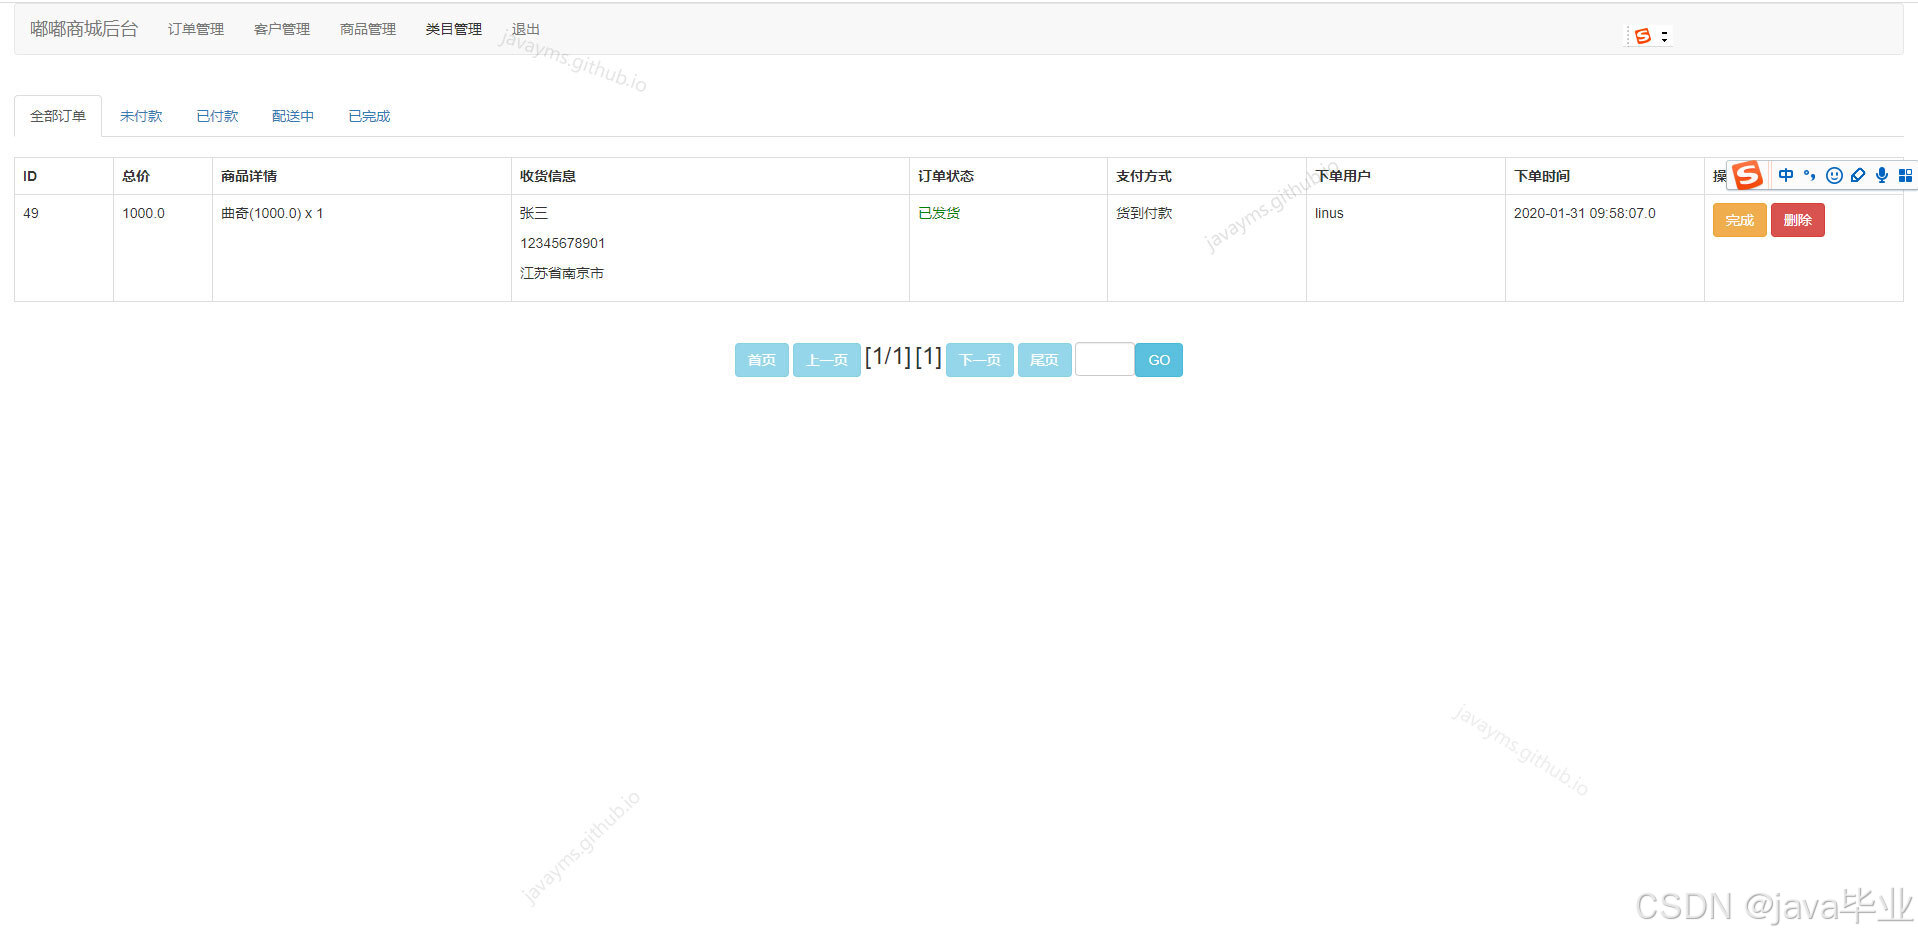Click the GO pagination button
This screenshot has width=1918, height=938.
[x=1159, y=360]
